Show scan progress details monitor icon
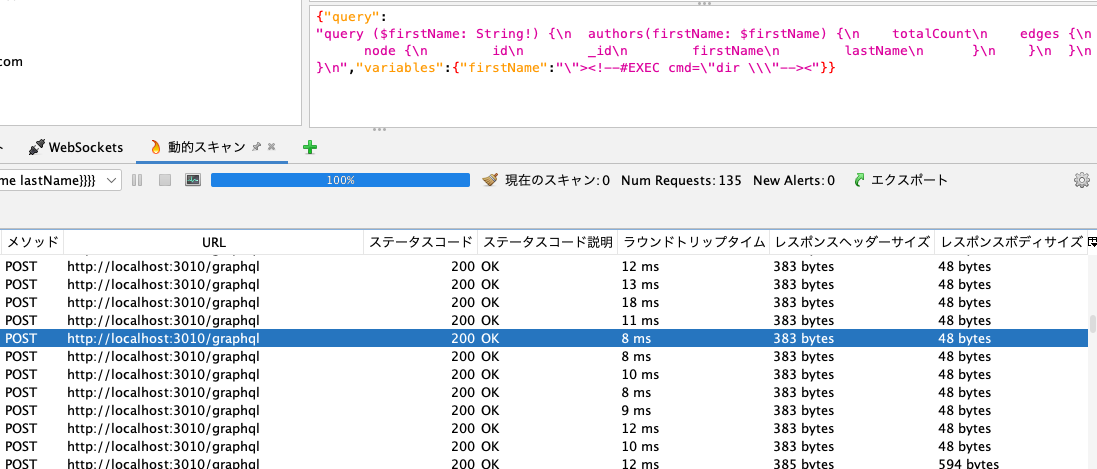This screenshot has width=1097, height=469. 193,181
